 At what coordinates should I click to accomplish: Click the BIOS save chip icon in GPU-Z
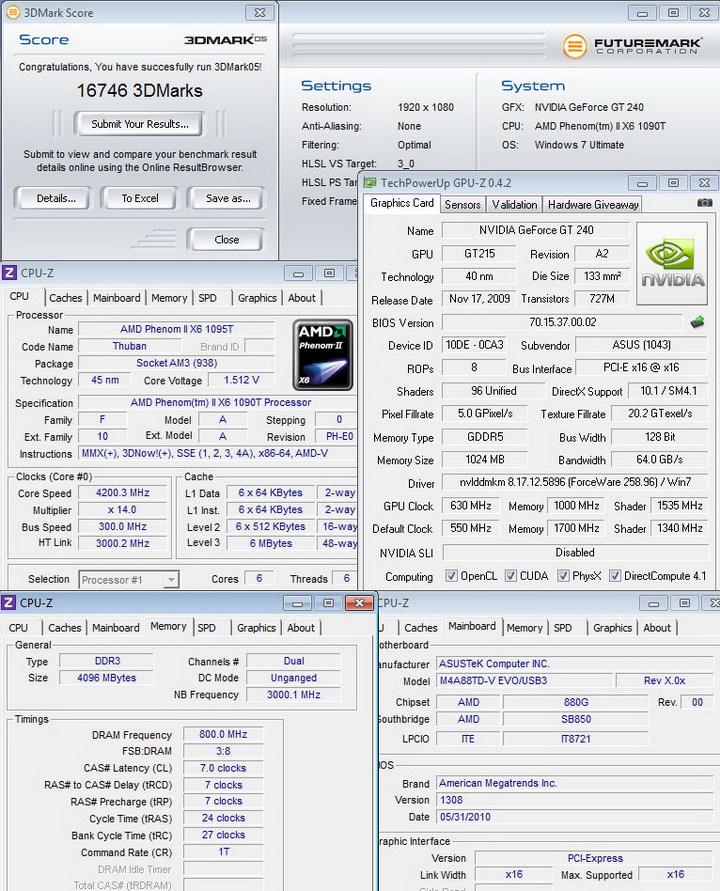coord(698,322)
